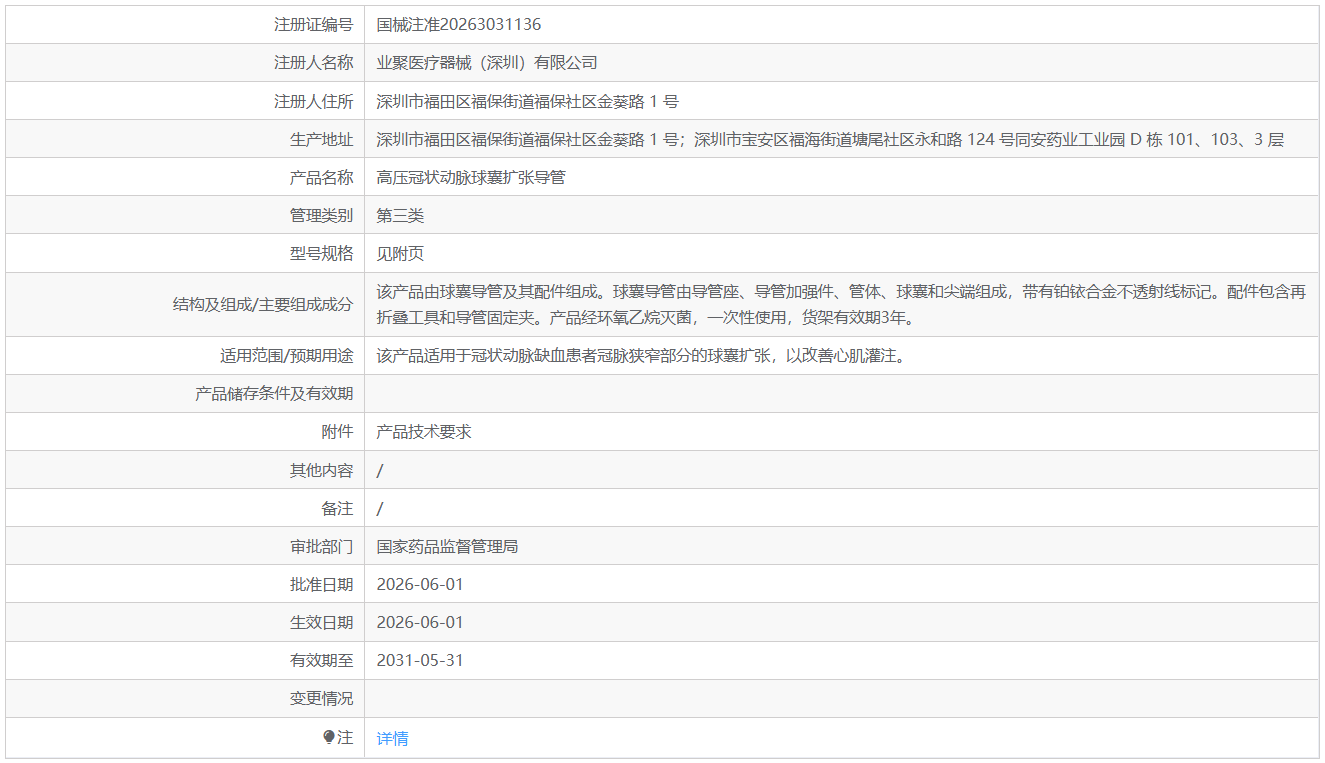The height and width of the screenshot is (763, 1325).
Task: Click the 生效日期 row label
Action: [321, 622]
